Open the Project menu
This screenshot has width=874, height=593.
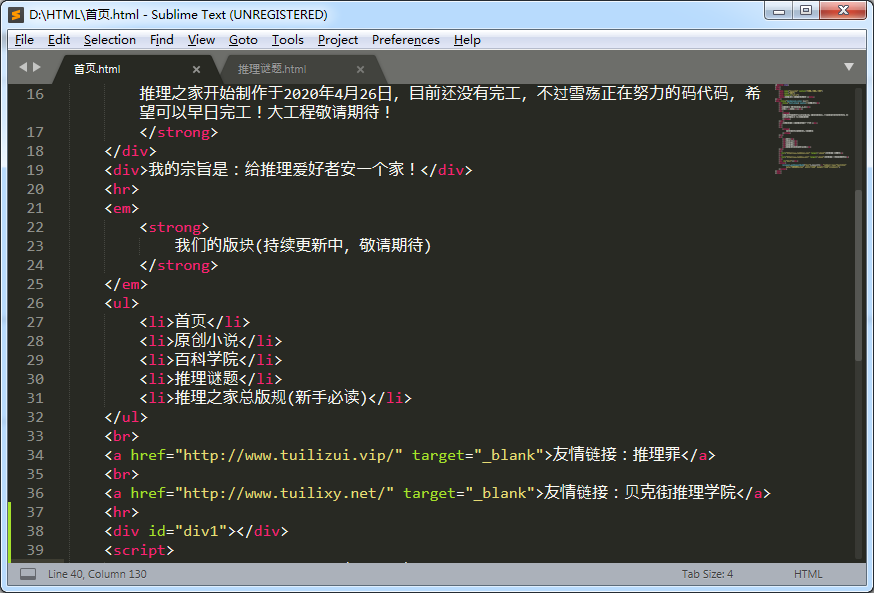(337, 40)
